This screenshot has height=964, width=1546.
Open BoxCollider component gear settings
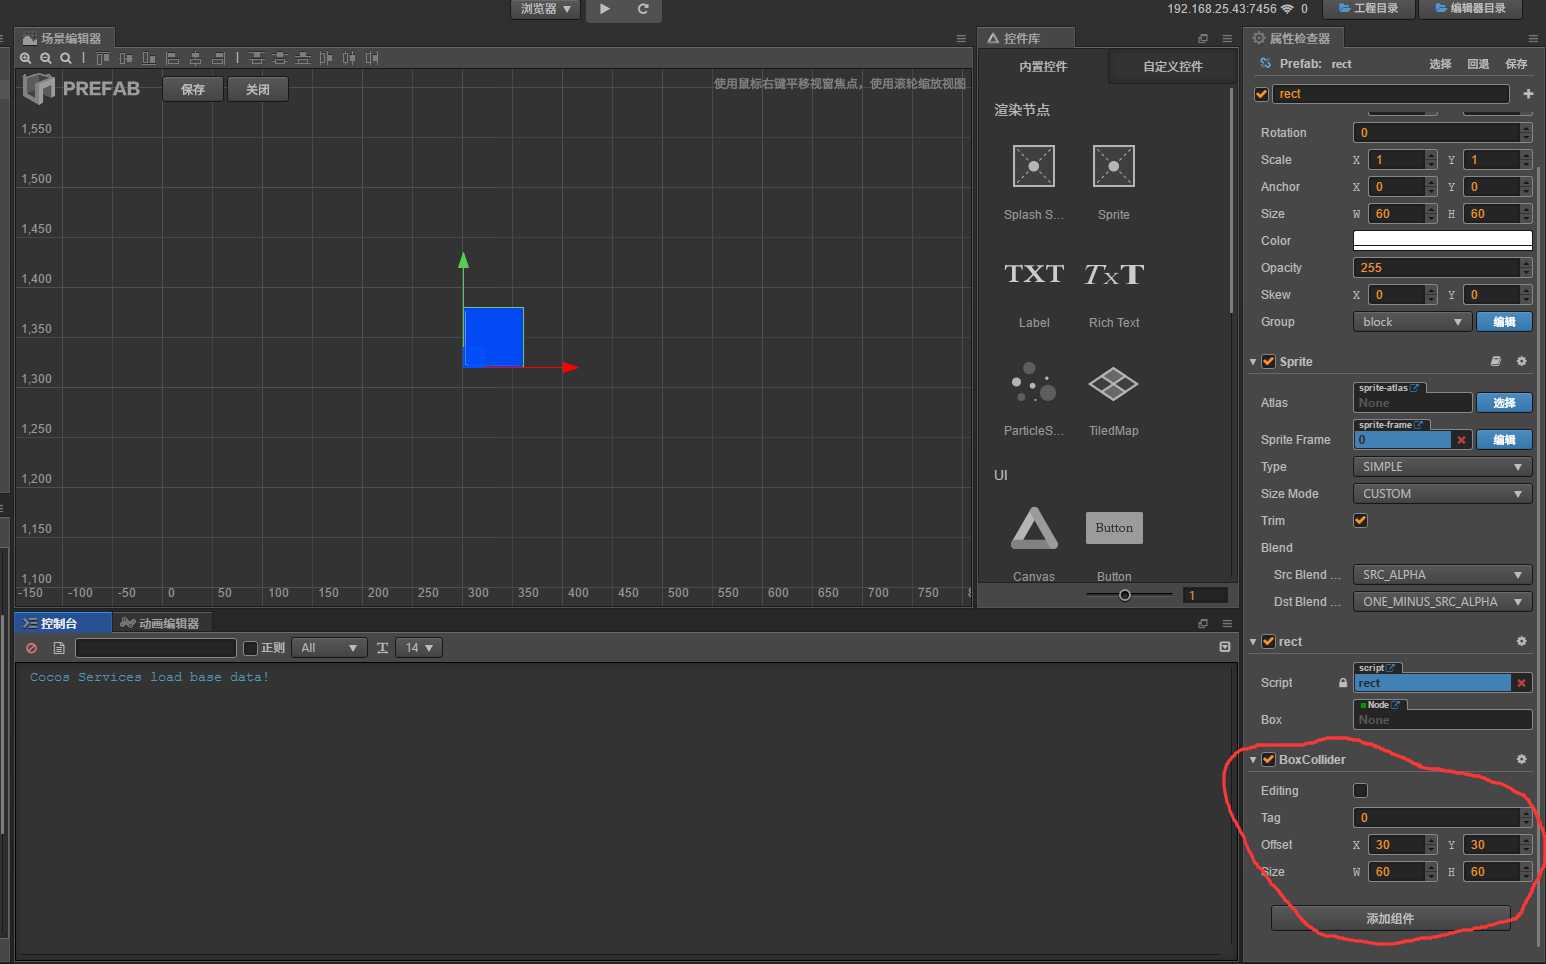pos(1522,759)
